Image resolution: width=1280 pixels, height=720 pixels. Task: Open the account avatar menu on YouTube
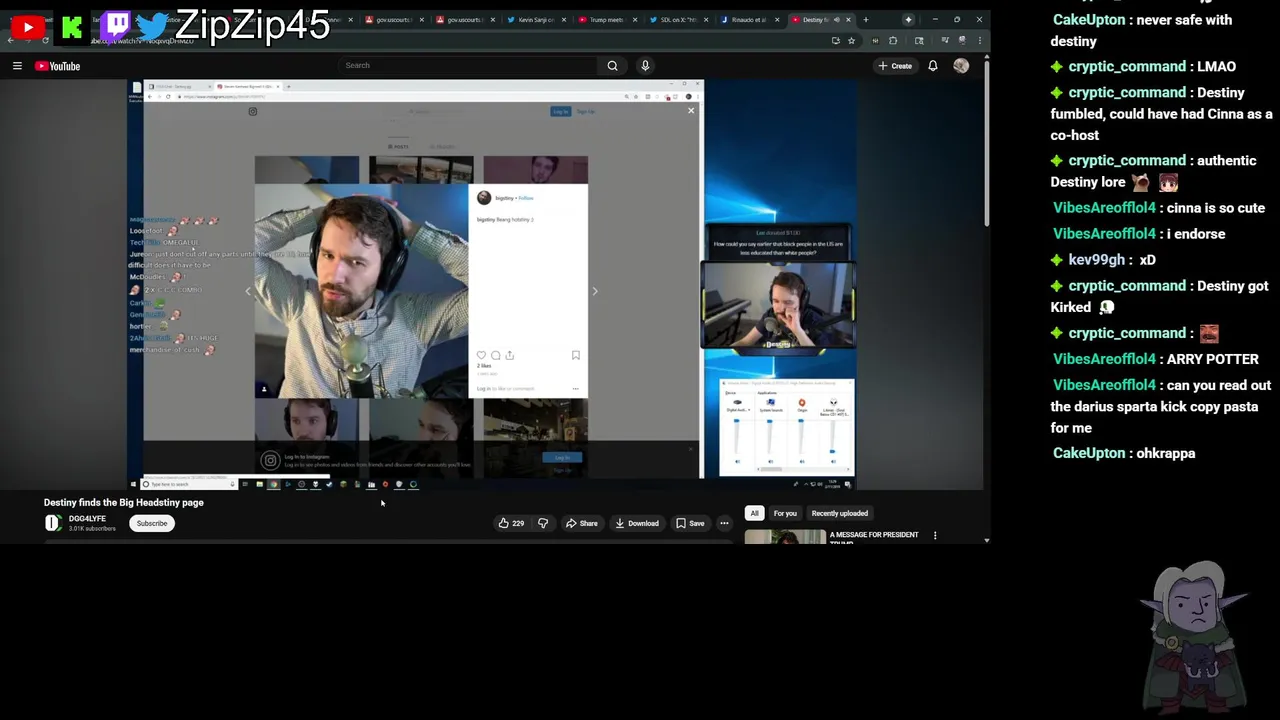click(x=961, y=66)
